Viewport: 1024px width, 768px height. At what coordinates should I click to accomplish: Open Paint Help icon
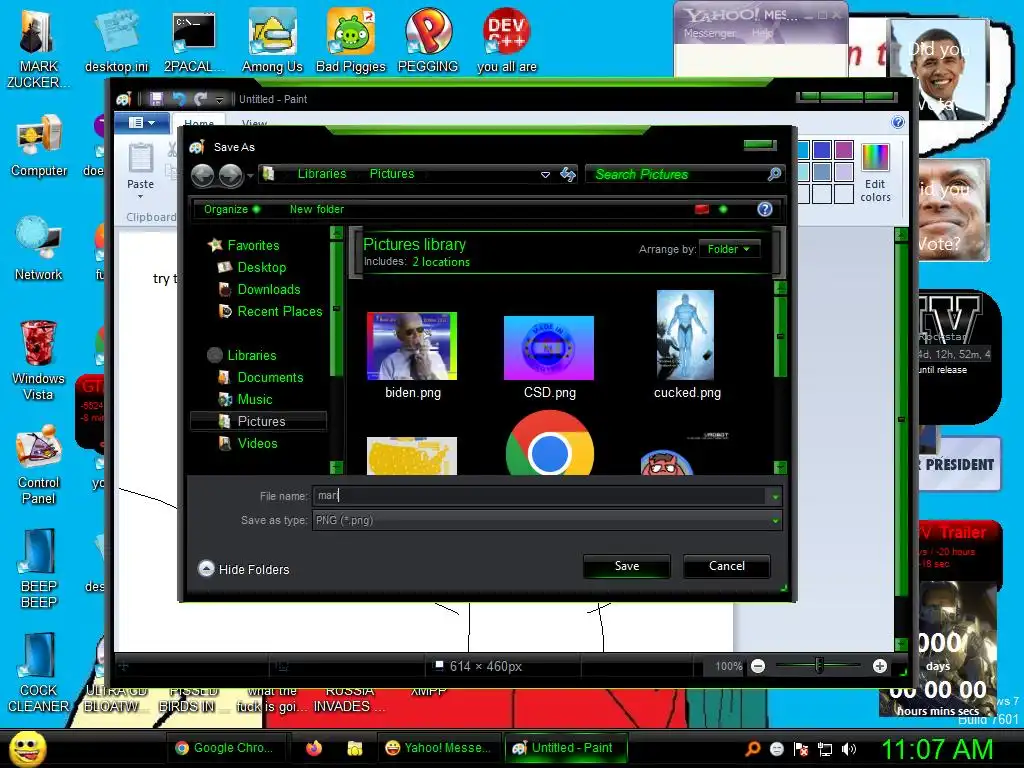[x=898, y=122]
